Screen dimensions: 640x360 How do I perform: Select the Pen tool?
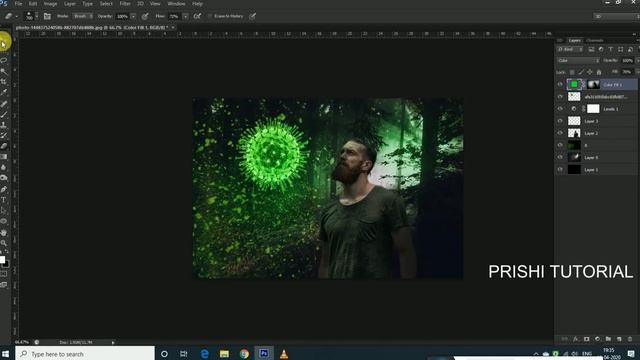[4, 189]
